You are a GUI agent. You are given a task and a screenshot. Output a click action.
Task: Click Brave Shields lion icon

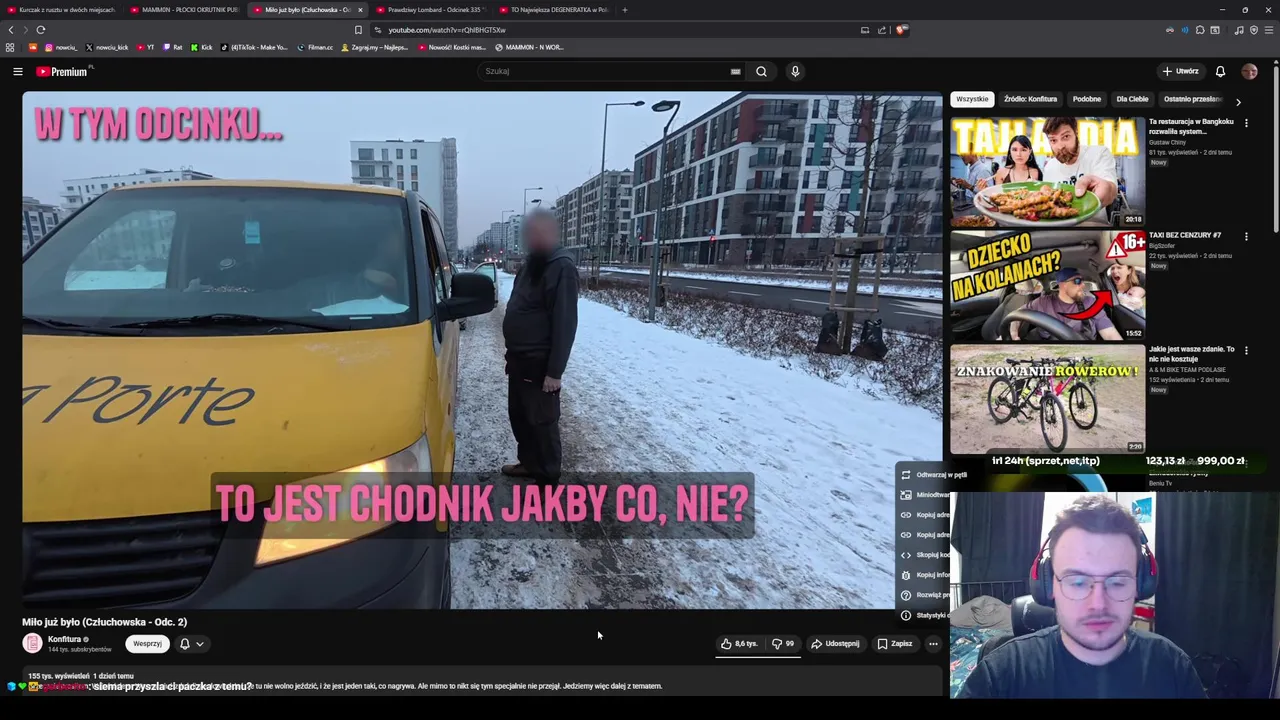pos(900,30)
